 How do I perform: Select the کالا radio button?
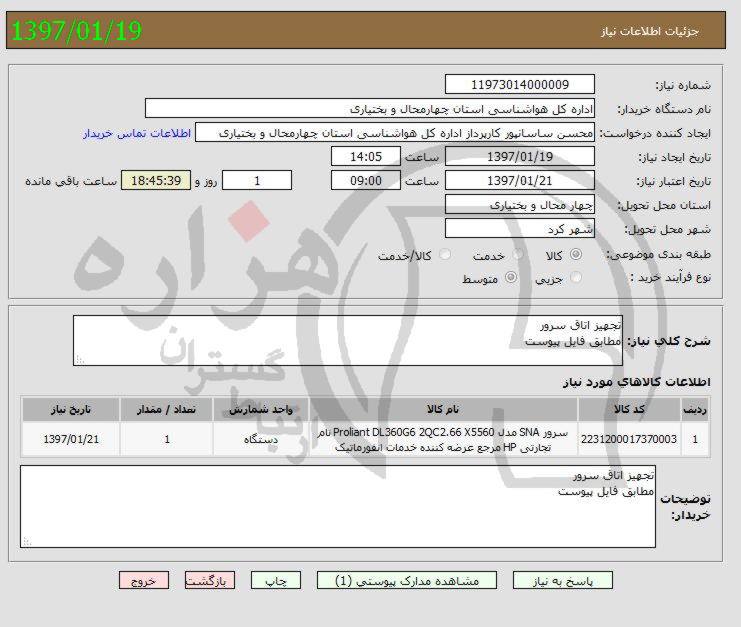(576, 255)
